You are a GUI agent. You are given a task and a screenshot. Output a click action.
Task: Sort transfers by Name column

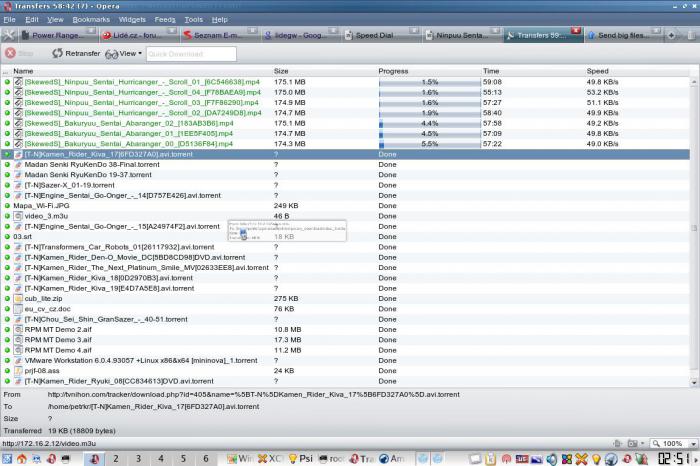[x=23, y=71]
